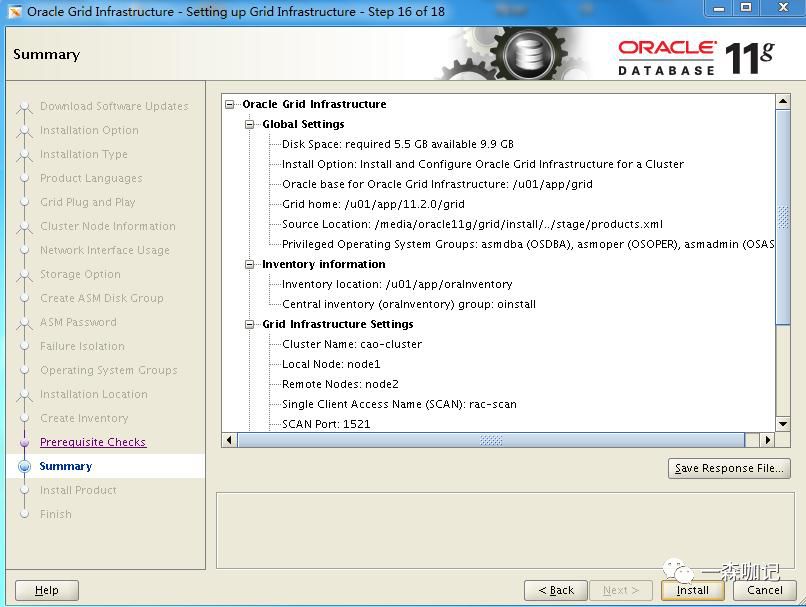
Task: Maximize the installer window
Action: (x=746, y=8)
